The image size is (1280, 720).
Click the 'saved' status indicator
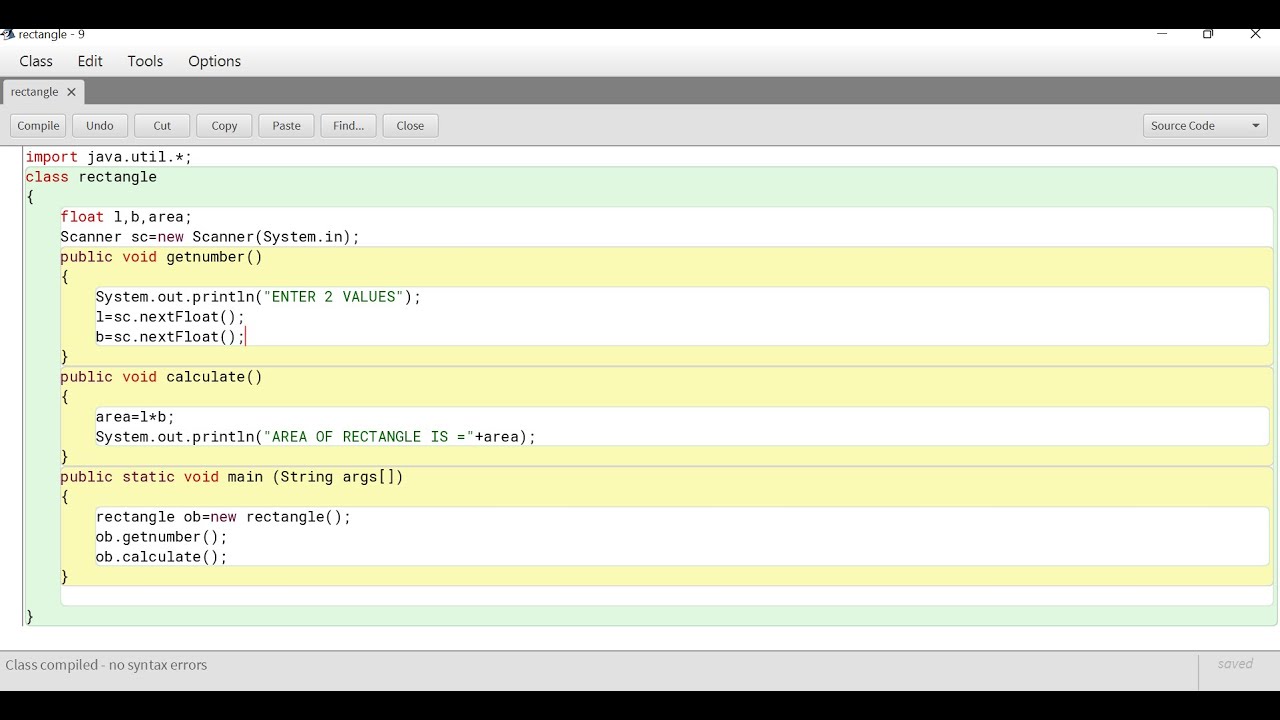coord(1235,664)
